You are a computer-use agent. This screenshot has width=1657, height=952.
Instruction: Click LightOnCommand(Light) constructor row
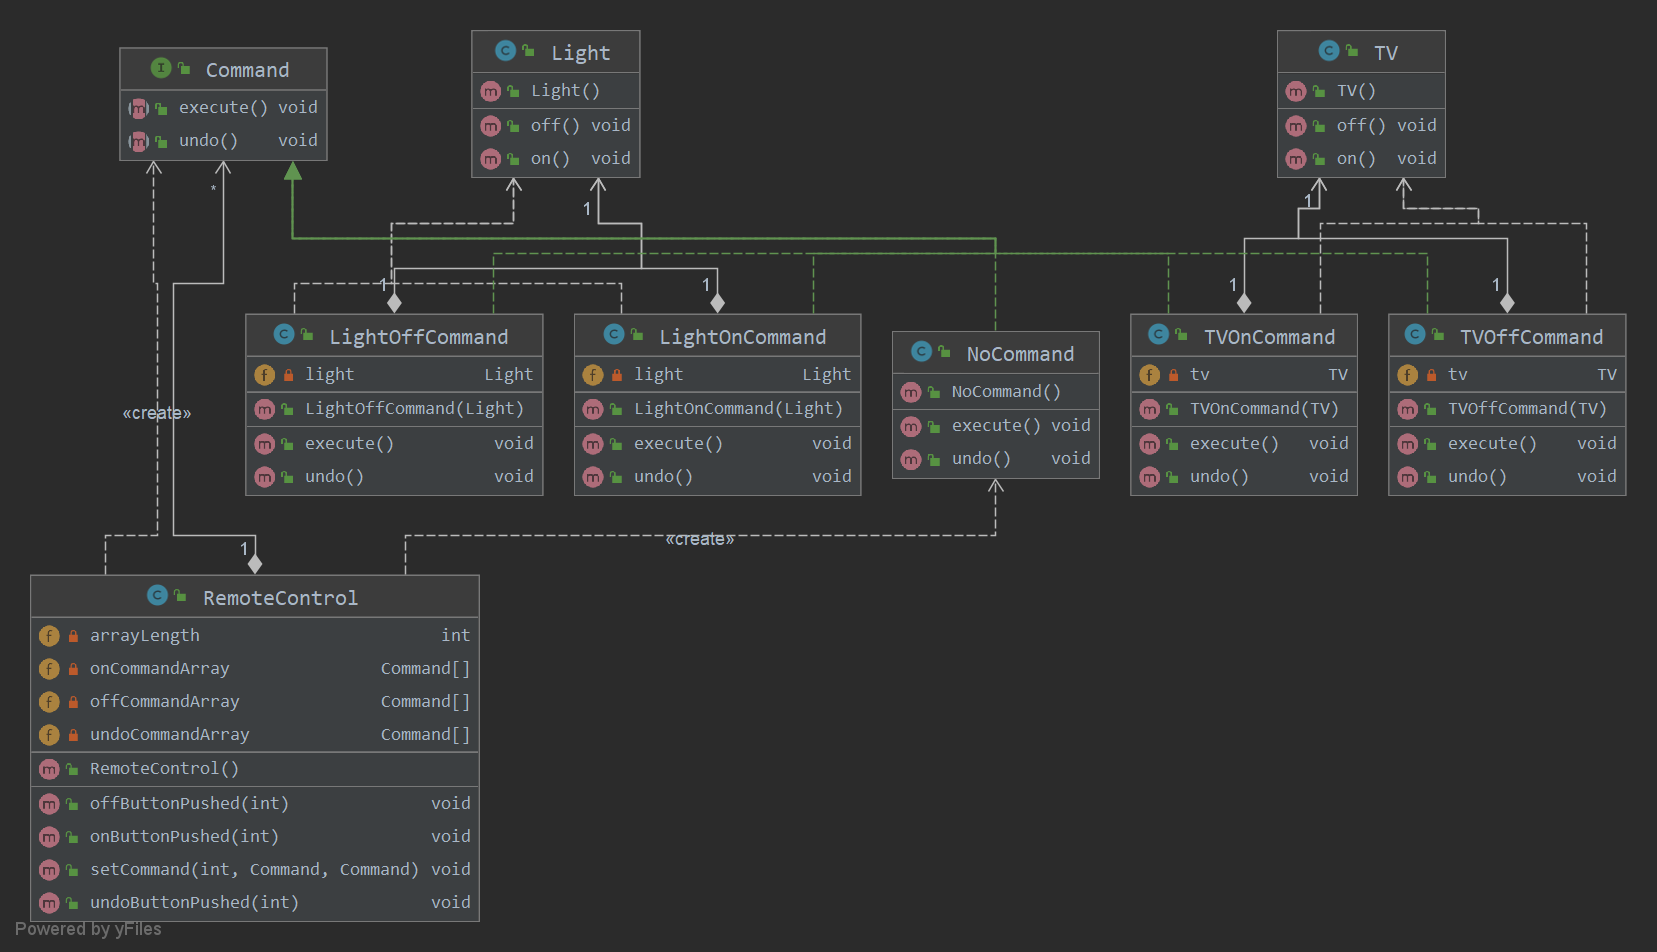coord(717,409)
